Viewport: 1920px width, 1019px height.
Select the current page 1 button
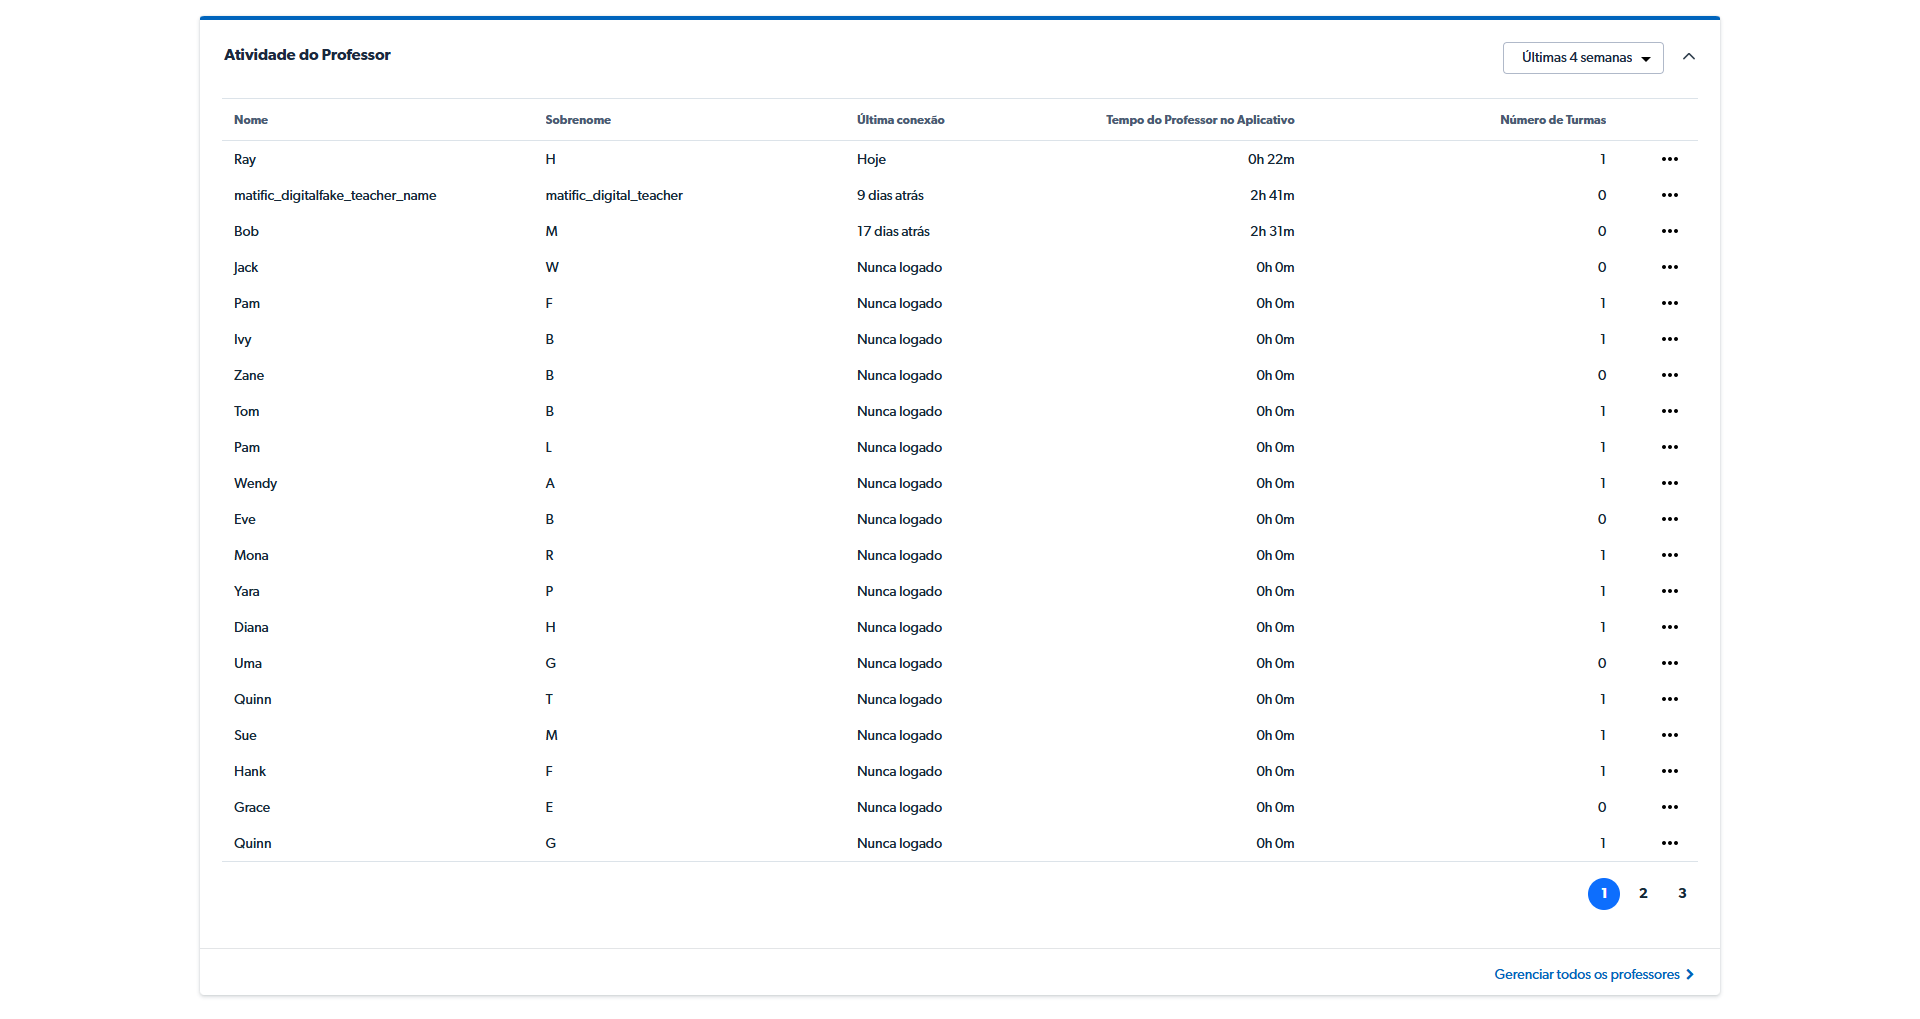click(x=1603, y=893)
